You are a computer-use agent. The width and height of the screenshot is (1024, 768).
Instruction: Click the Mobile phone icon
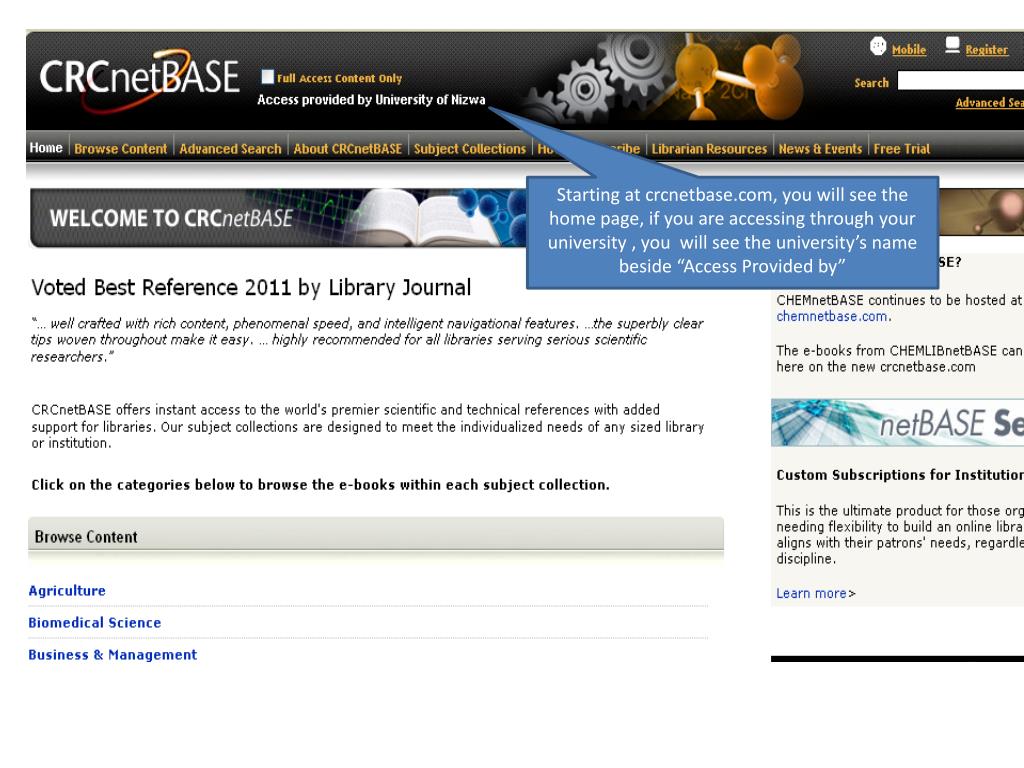[x=878, y=46]
